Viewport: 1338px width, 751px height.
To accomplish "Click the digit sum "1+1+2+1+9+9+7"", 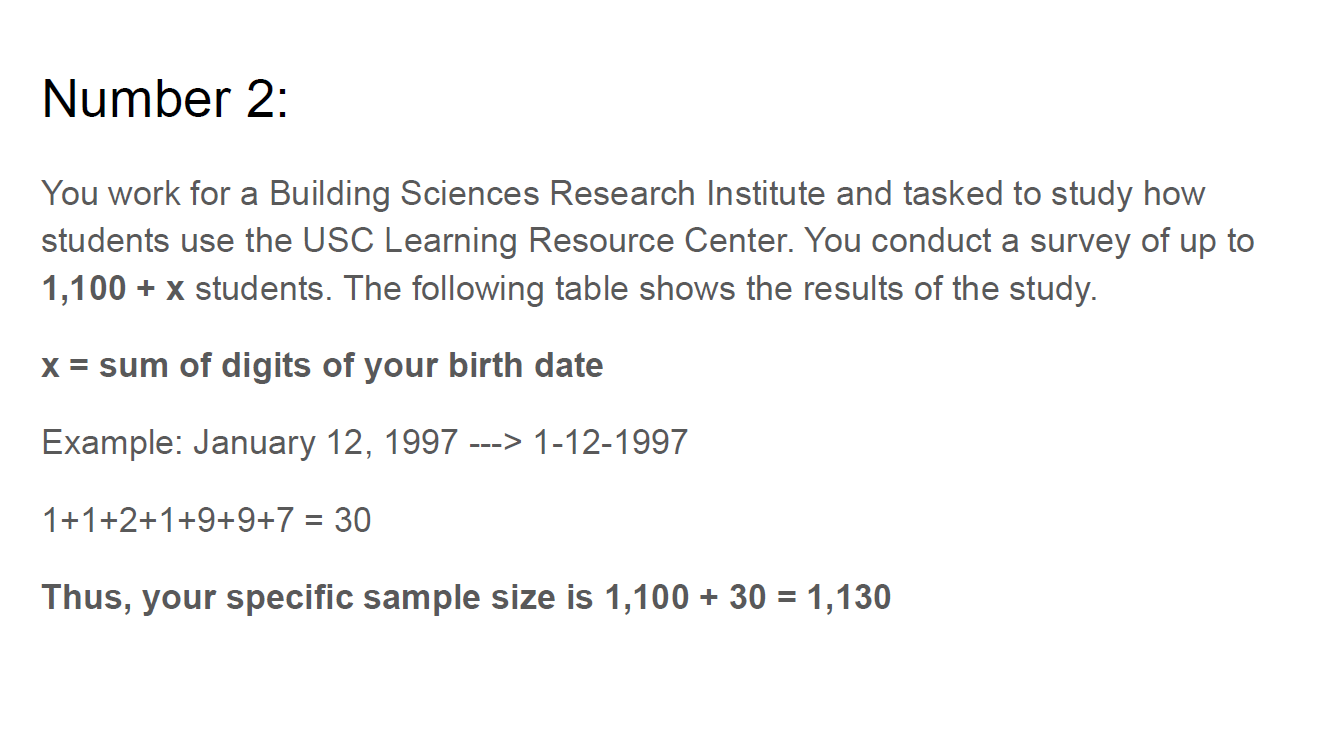I will pos(168,520).
